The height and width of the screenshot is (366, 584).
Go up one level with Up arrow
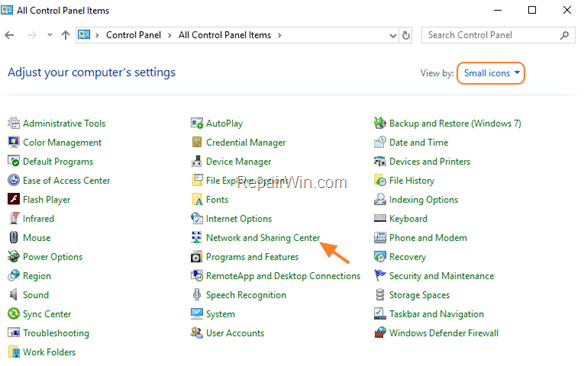coord(66,35)
